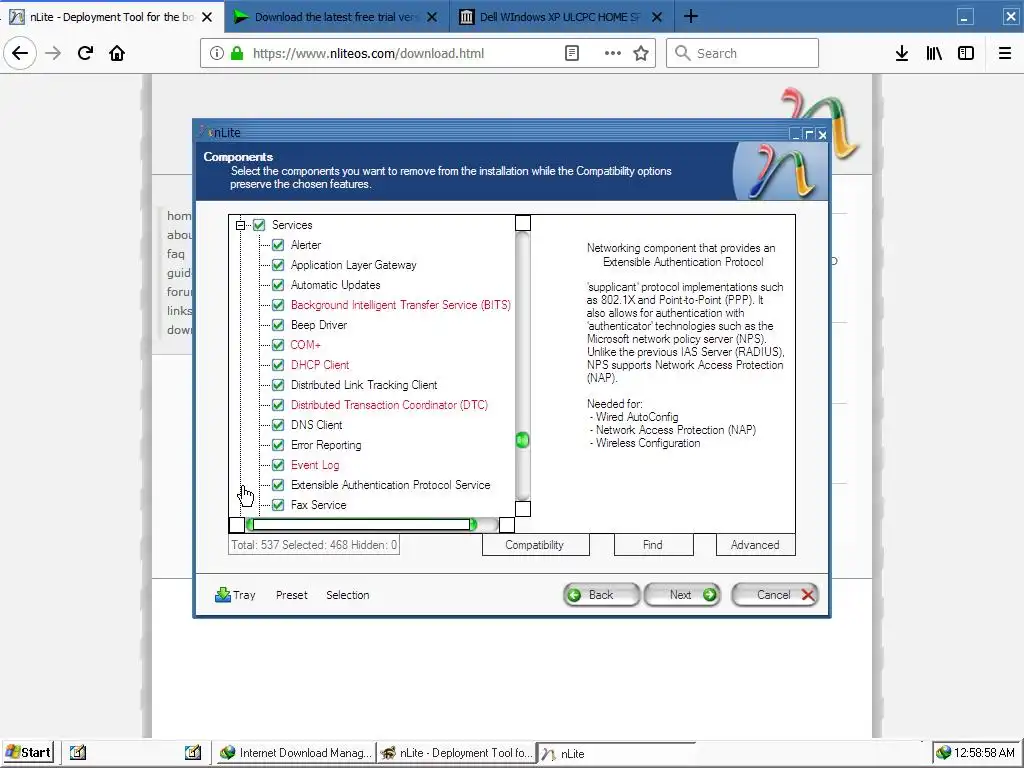This screenshot has width=1024, height=768.
Task: Close the Download latest free trial tab
Action: [x=432, y=17]
